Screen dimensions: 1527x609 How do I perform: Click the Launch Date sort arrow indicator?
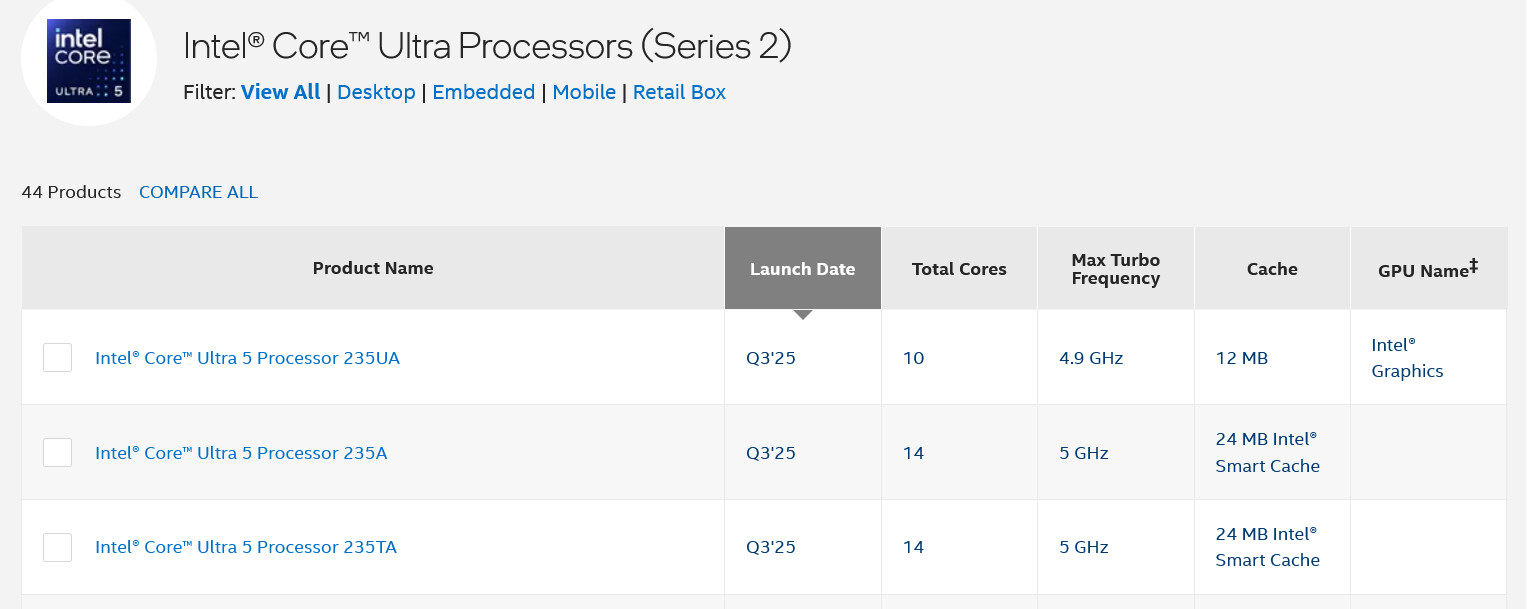click(802, 315)
